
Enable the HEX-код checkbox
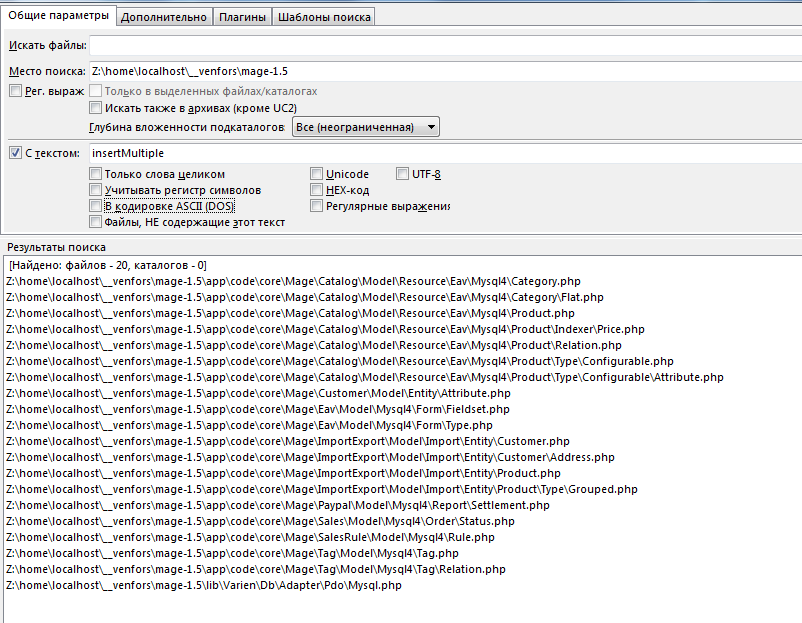[x=317, y=190]
